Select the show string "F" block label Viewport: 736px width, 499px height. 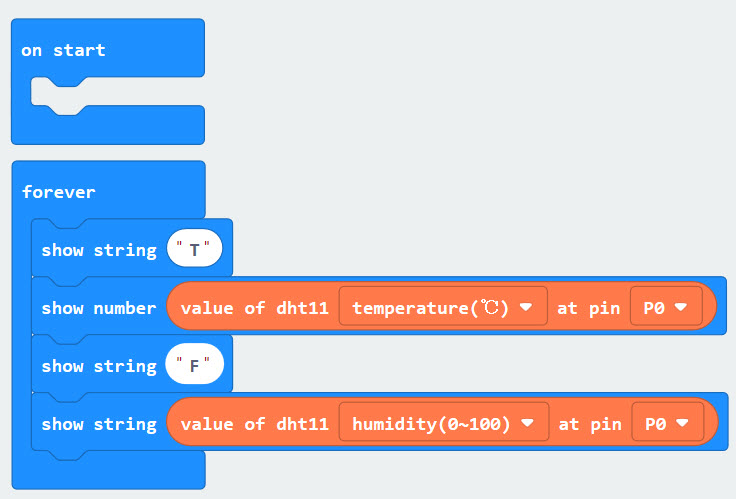click(99, 366)
